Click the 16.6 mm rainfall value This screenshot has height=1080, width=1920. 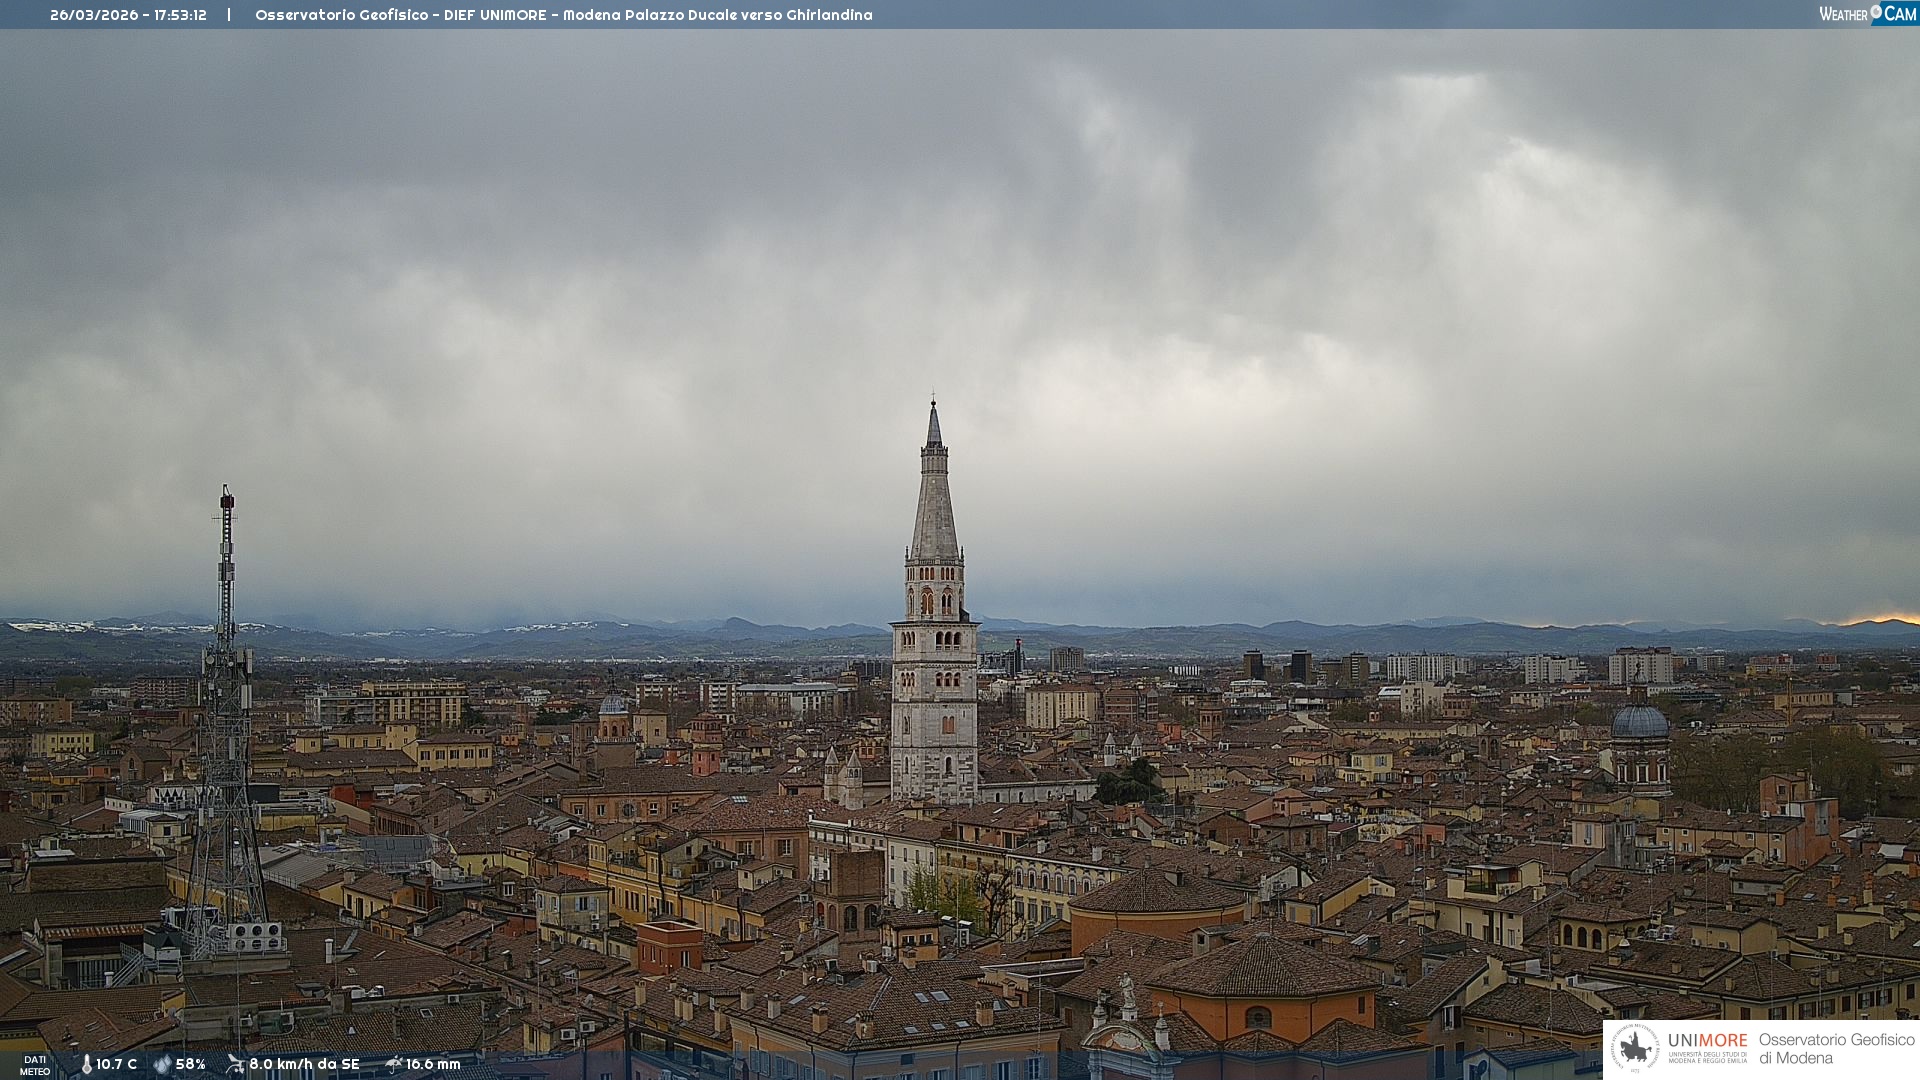(x=433, y=1065)
